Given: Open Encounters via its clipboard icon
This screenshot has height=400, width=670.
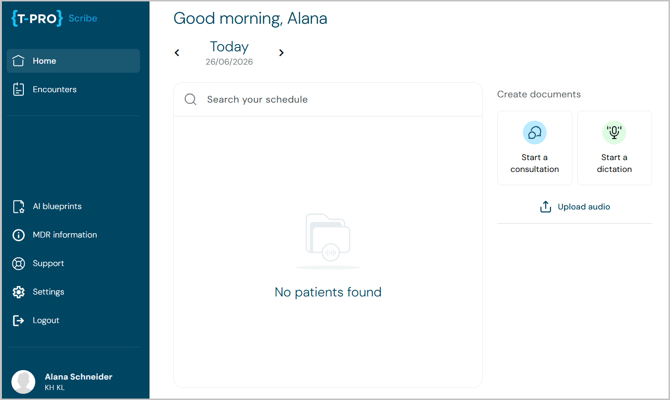Looking at the screenshot, I should point(18,89).
